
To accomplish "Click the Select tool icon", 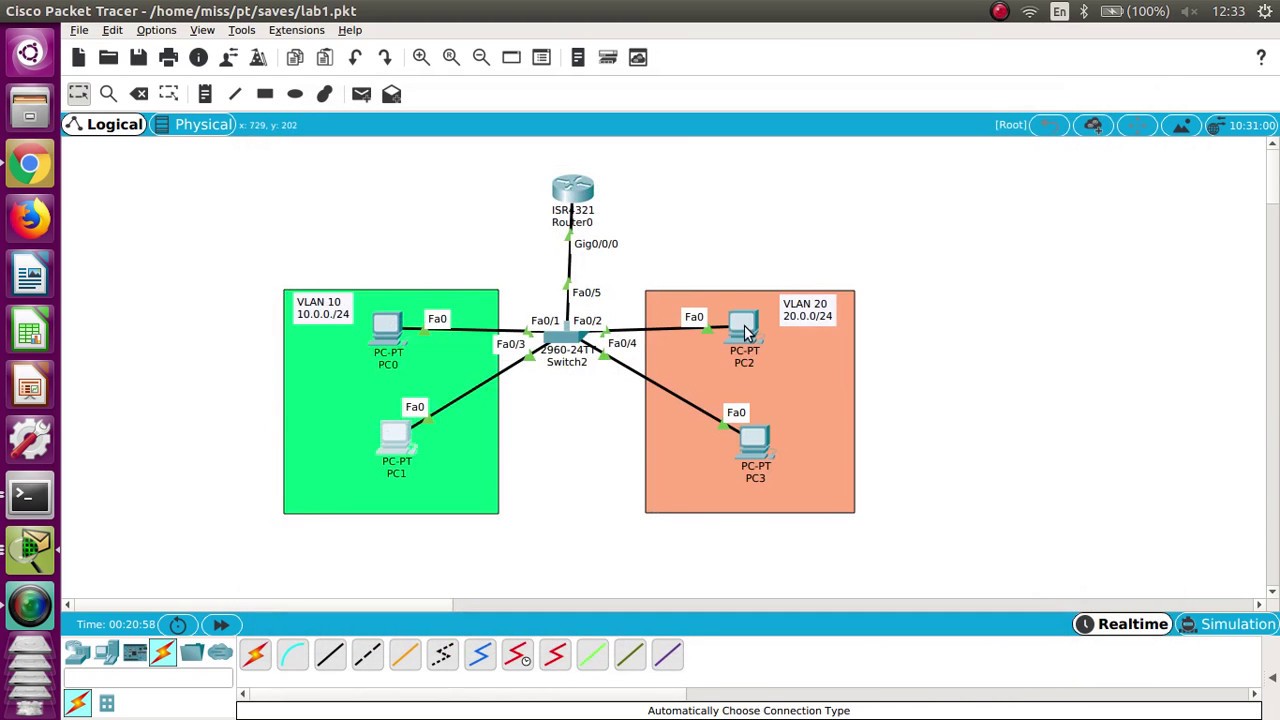I will (78, 93).
